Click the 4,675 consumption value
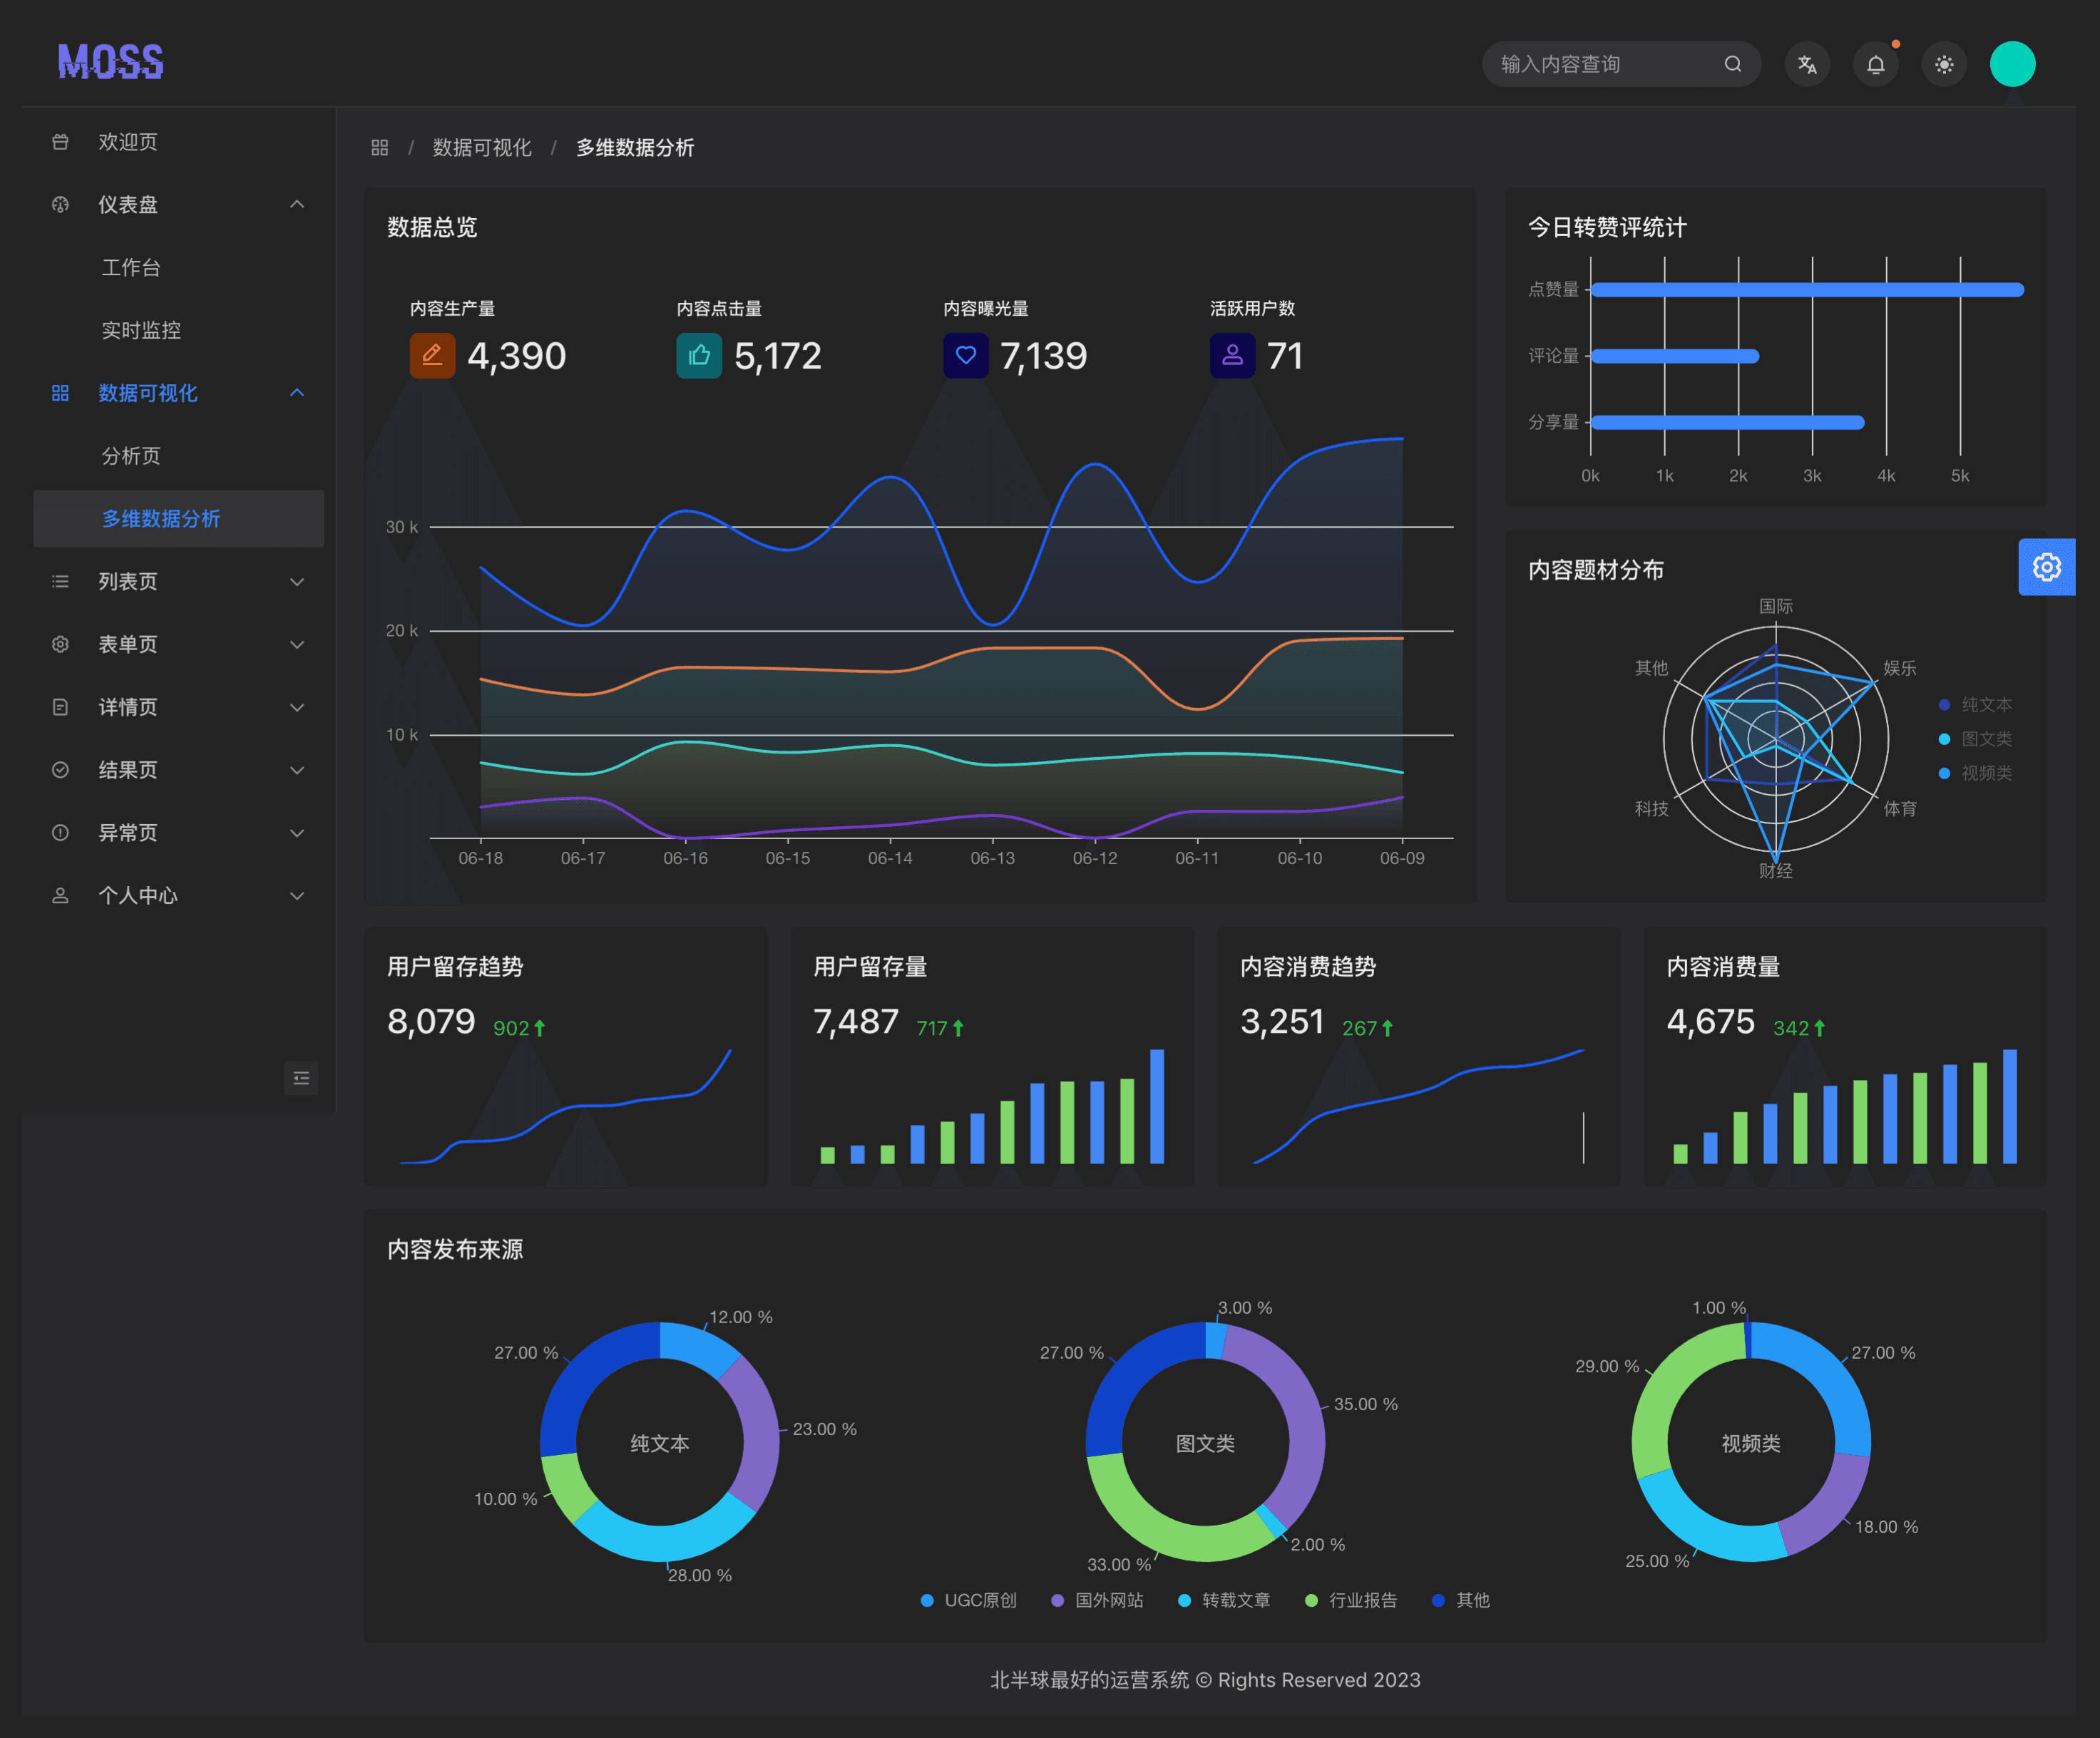 coord(1710,1021)
